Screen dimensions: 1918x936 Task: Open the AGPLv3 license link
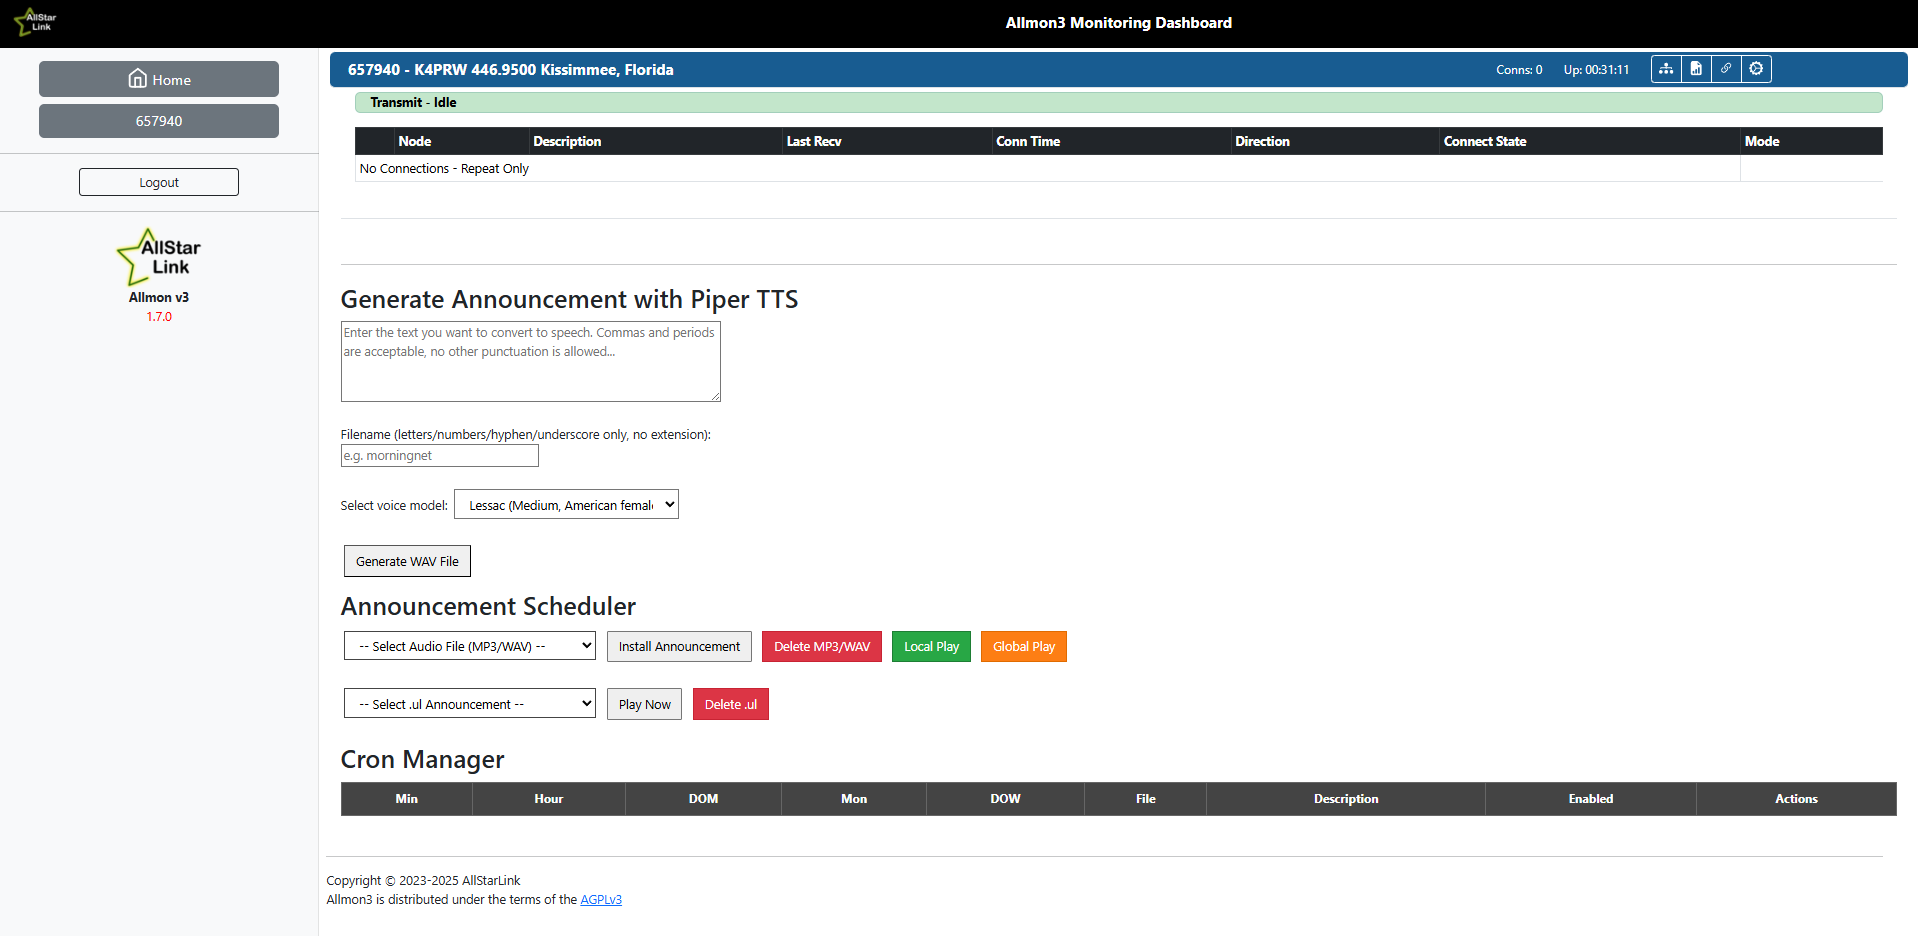pos(601,900)
